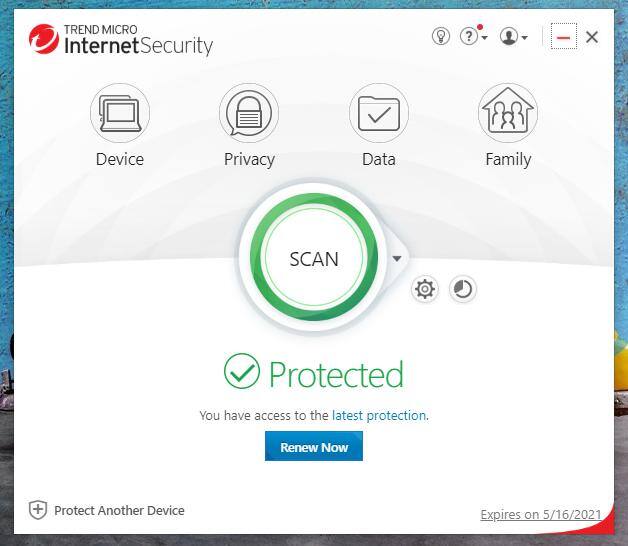
Task: Click the green Protected status checkmark
Action: [x=241, y=373]
